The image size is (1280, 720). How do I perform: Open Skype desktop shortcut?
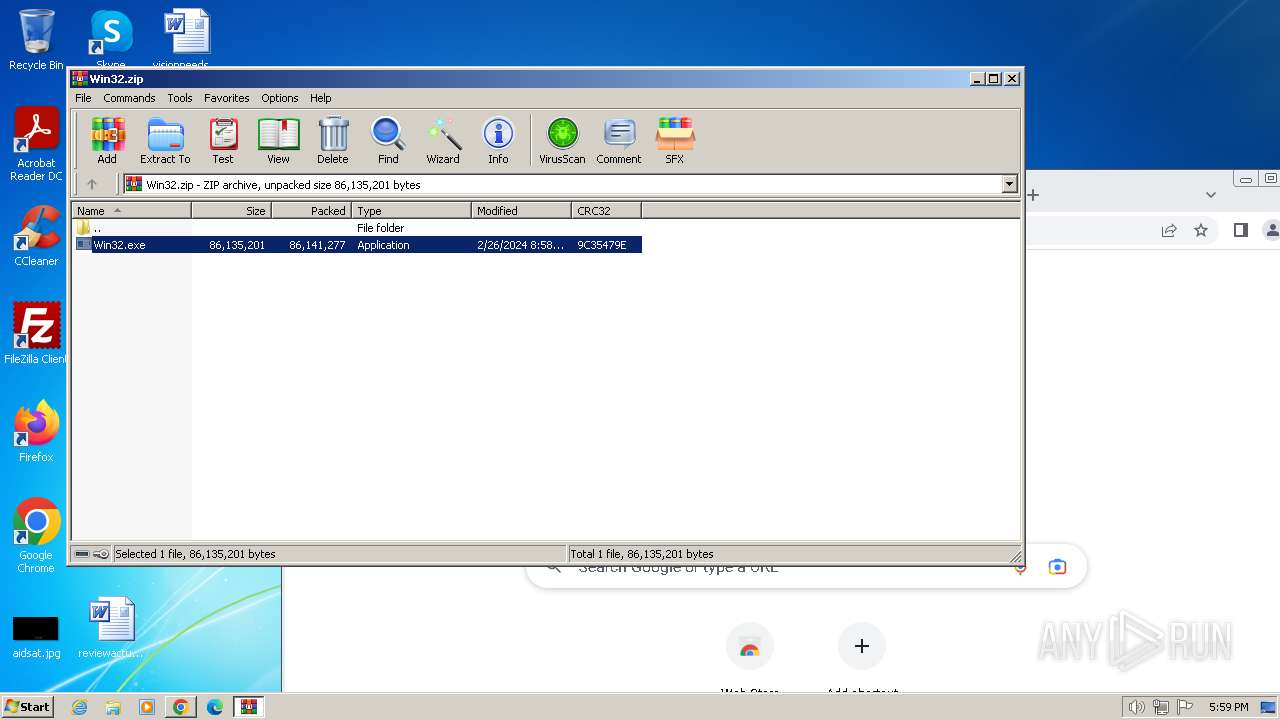tap(110, 40)
